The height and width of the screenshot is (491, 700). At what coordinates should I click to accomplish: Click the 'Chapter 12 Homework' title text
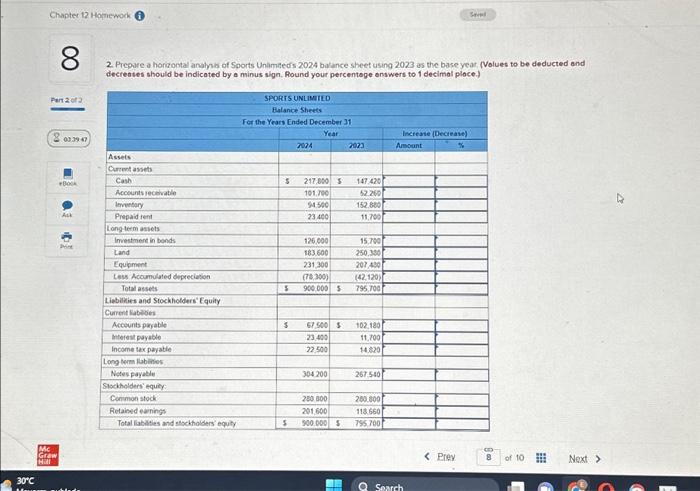(90, 15)
